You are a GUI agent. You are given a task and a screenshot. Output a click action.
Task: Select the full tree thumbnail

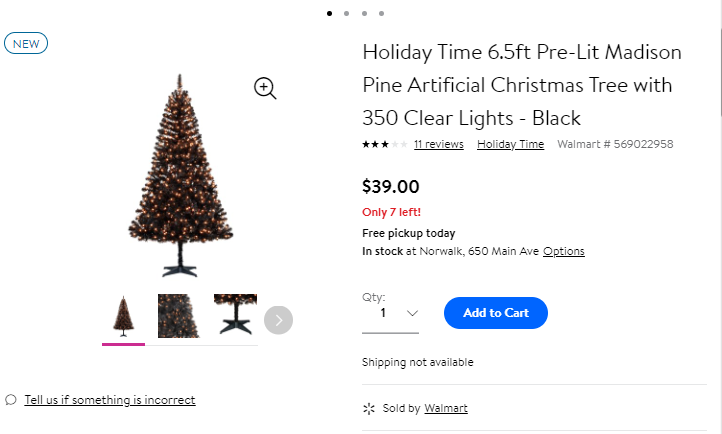[x=123, y=316]
